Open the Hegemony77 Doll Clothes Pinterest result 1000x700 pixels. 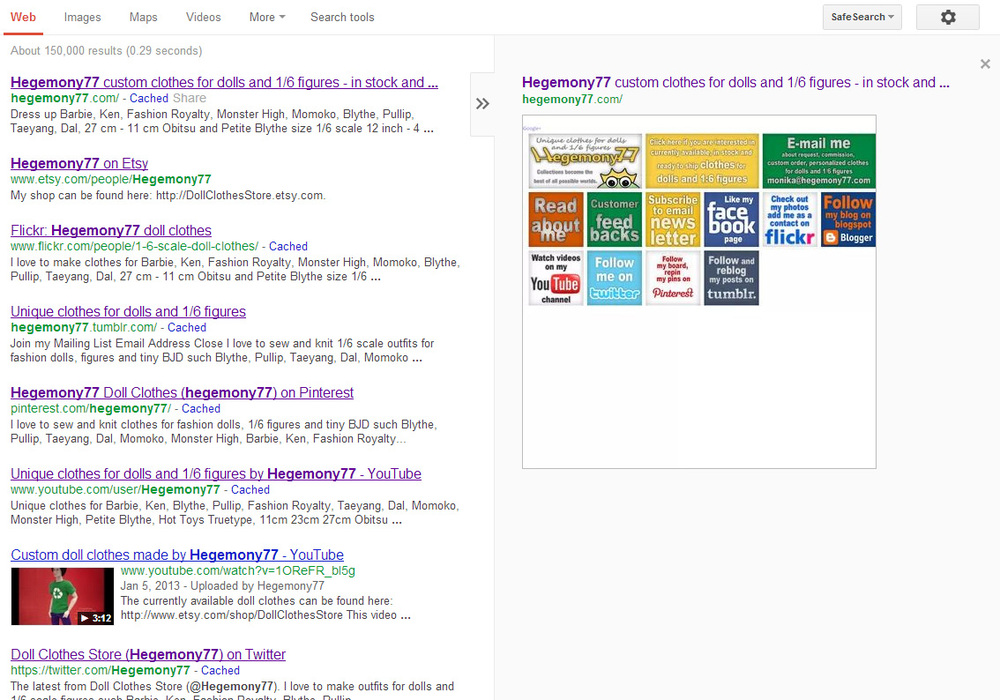(182, 392)
